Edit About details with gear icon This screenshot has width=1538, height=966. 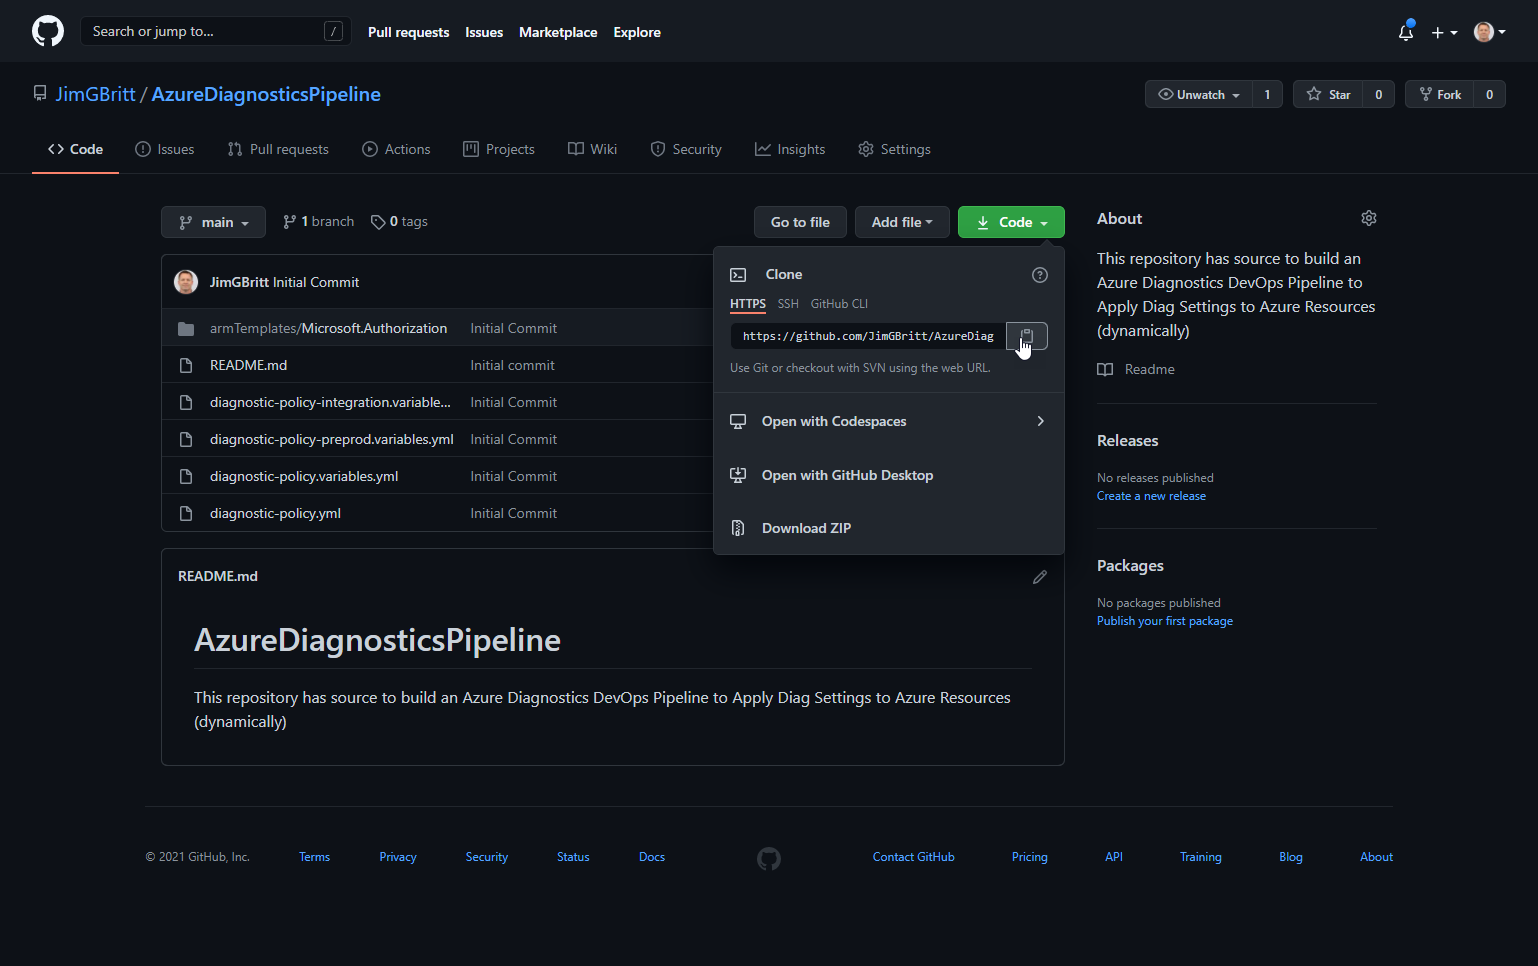1369,218
